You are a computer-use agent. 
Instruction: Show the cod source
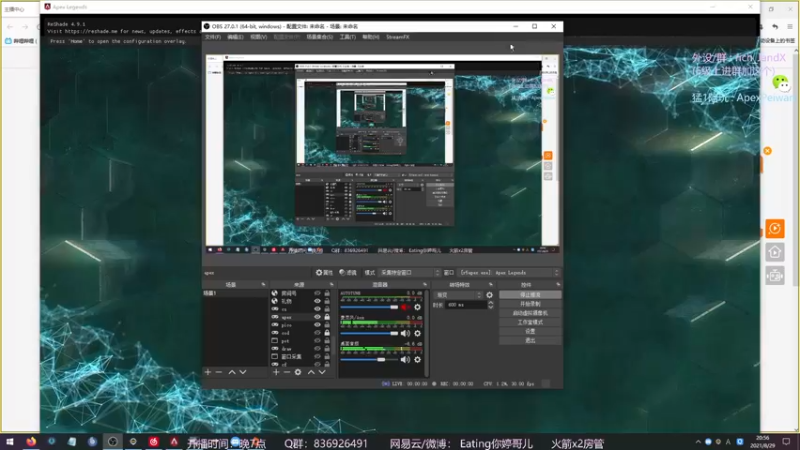[x=317, y=333]
